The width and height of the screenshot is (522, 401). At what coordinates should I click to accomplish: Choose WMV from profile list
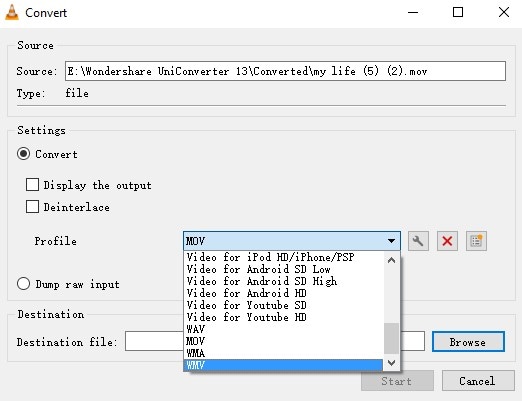pos(283,365)
